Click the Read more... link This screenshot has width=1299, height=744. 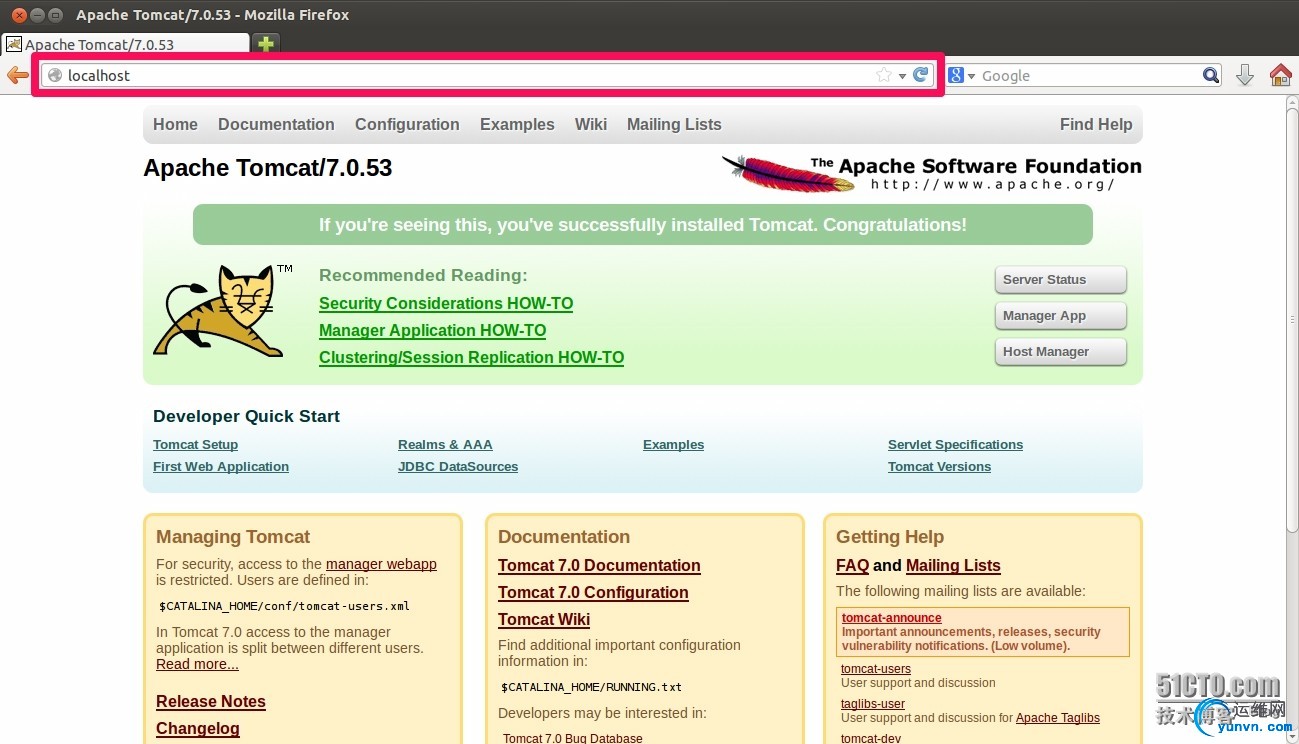coord(197,664)
